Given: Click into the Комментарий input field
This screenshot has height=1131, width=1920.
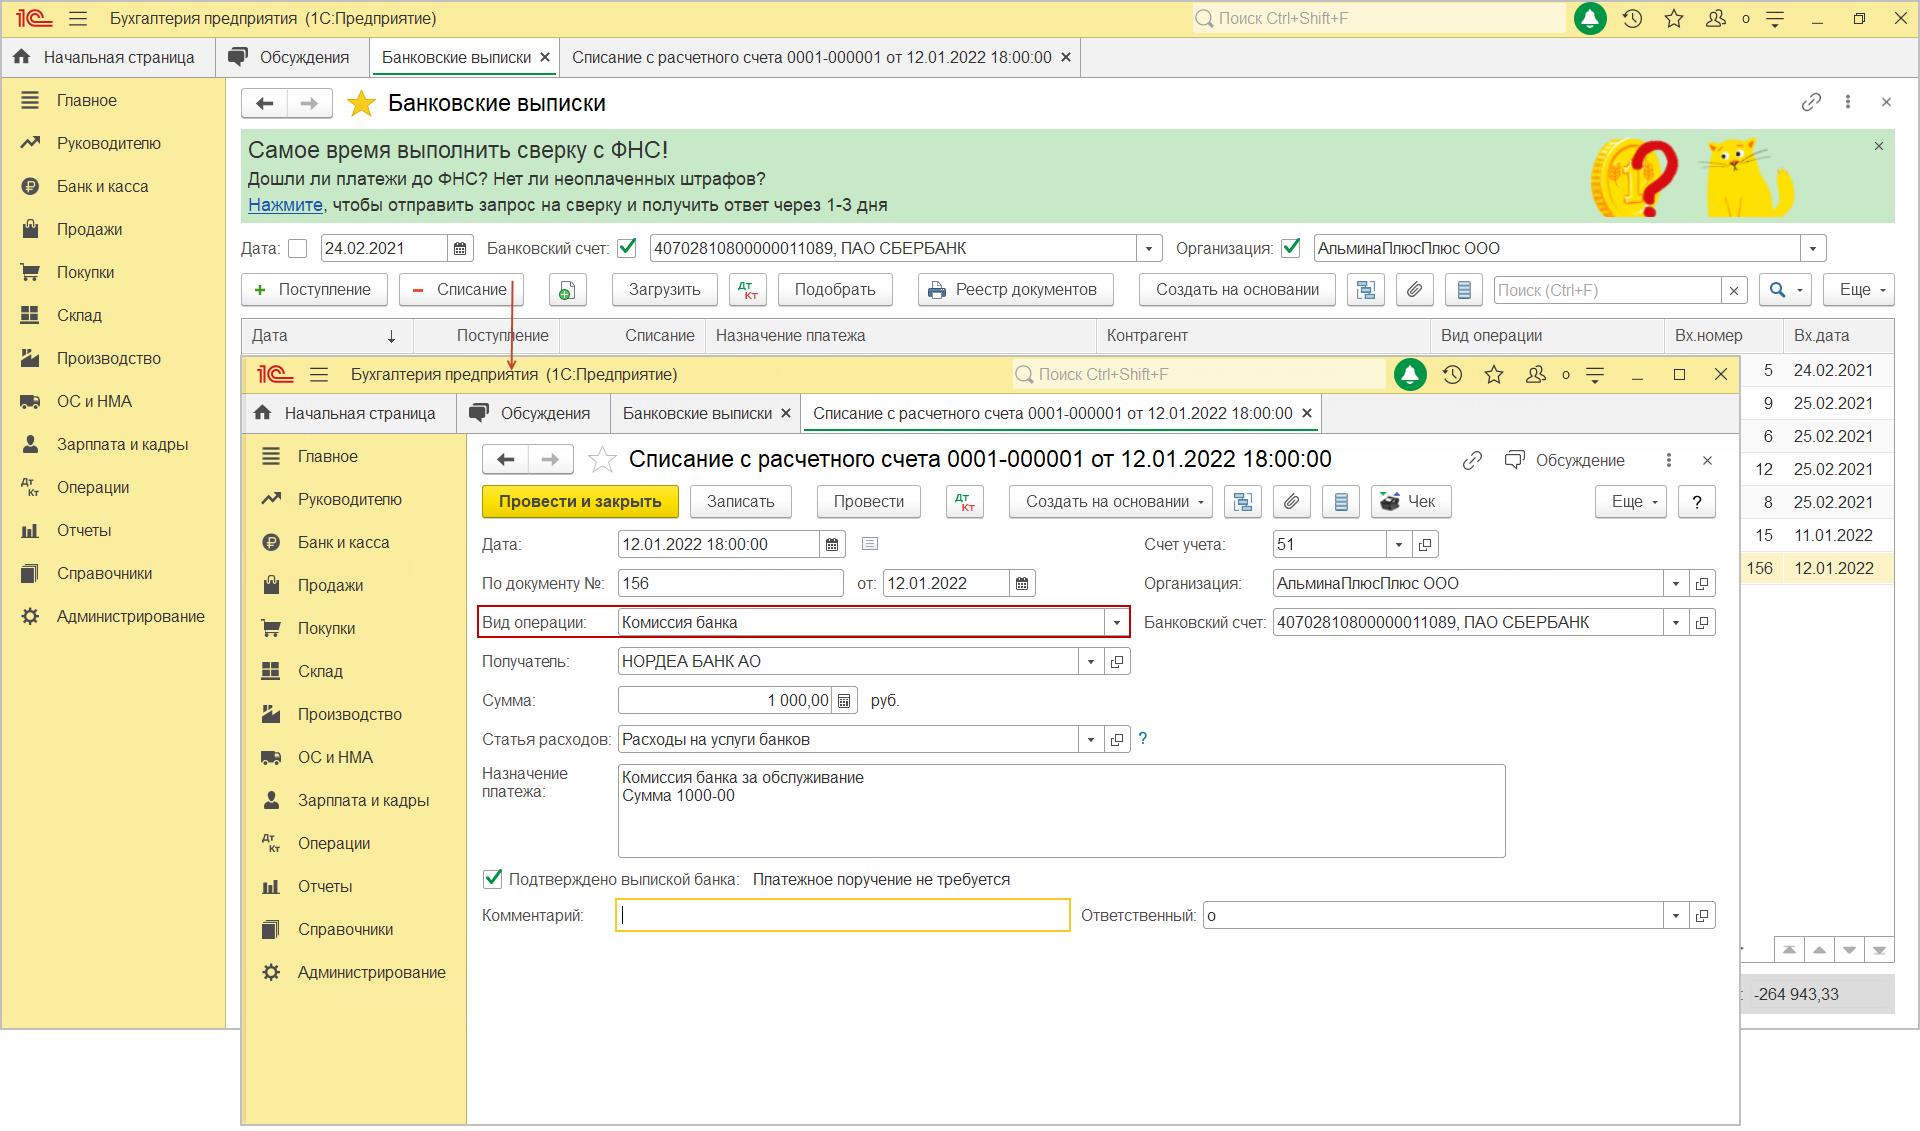Looking at the screenshot, I should click(842, 915).
